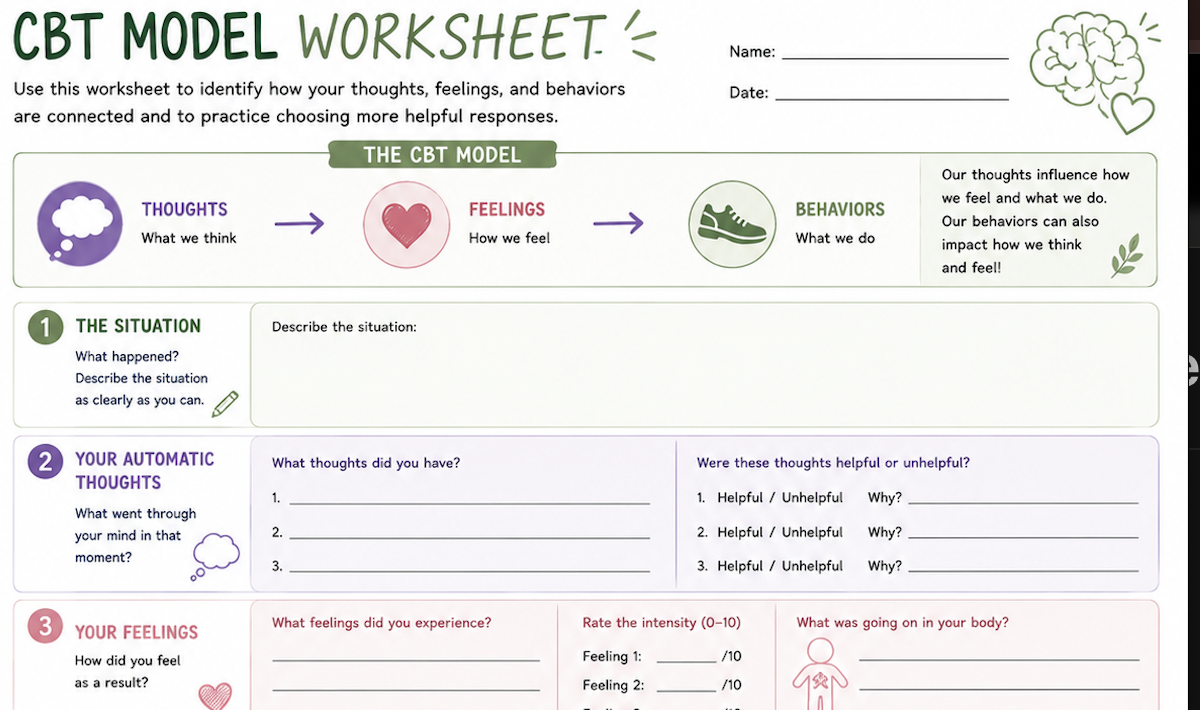
Task: Click 'What we think' caption
Action: tap(189, 238)
